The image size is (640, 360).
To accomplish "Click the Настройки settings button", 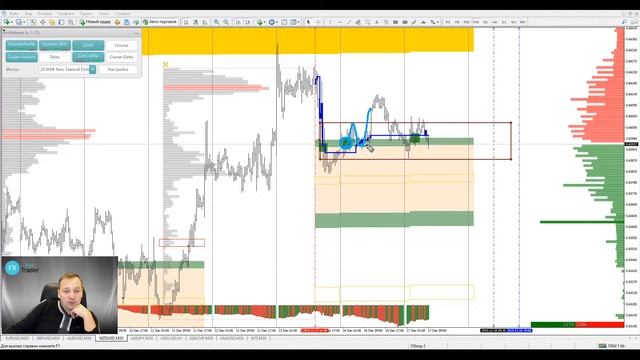I will 118,69.
